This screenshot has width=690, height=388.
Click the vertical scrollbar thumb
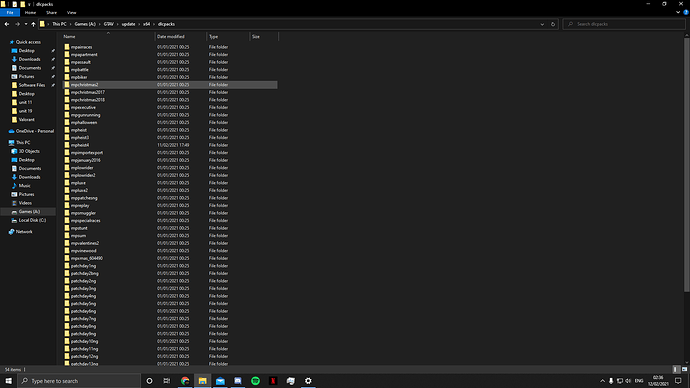[686, 164]
